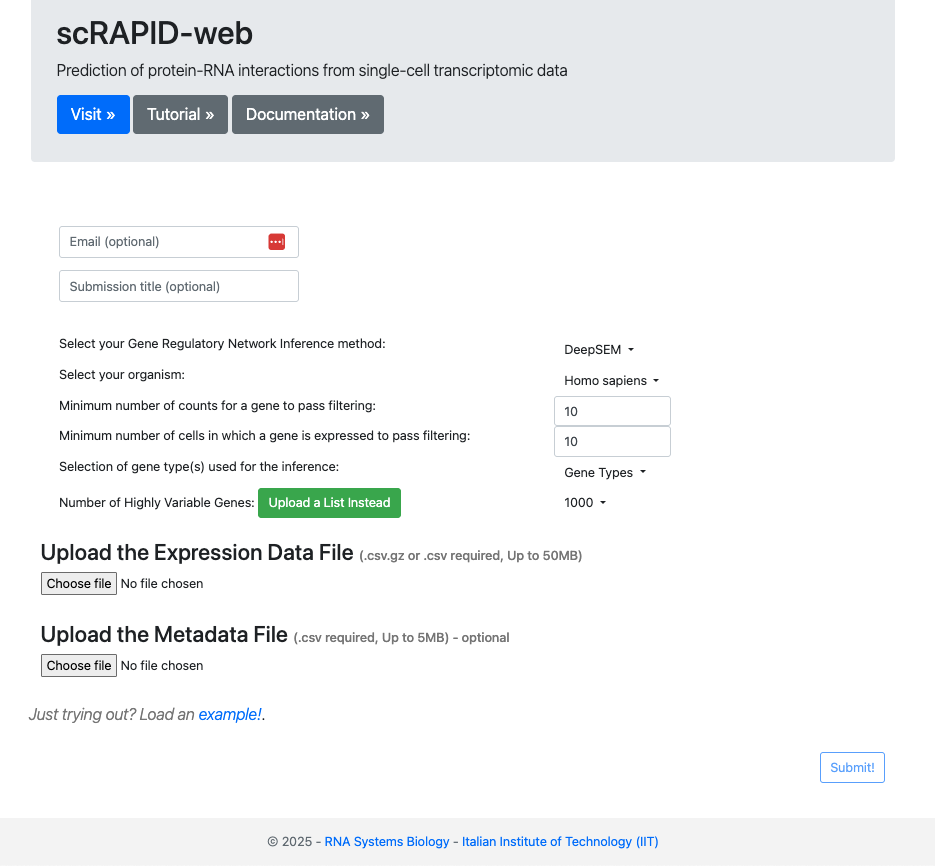This screenshot has height=866, width=935.
Task: Click the Submission title input field
Action: 179,287
